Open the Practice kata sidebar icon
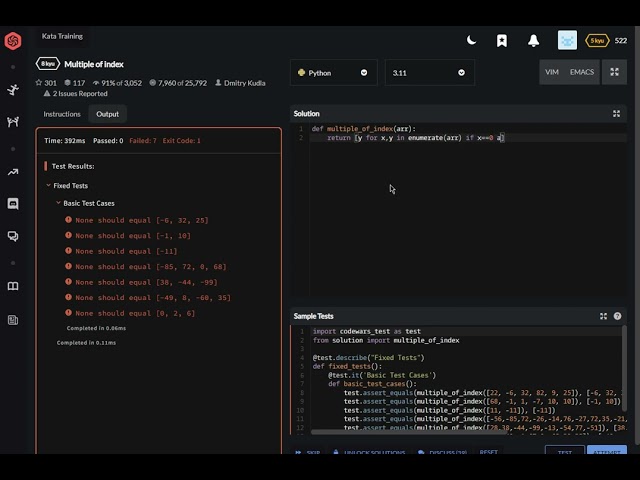 (x=13, y=89)
